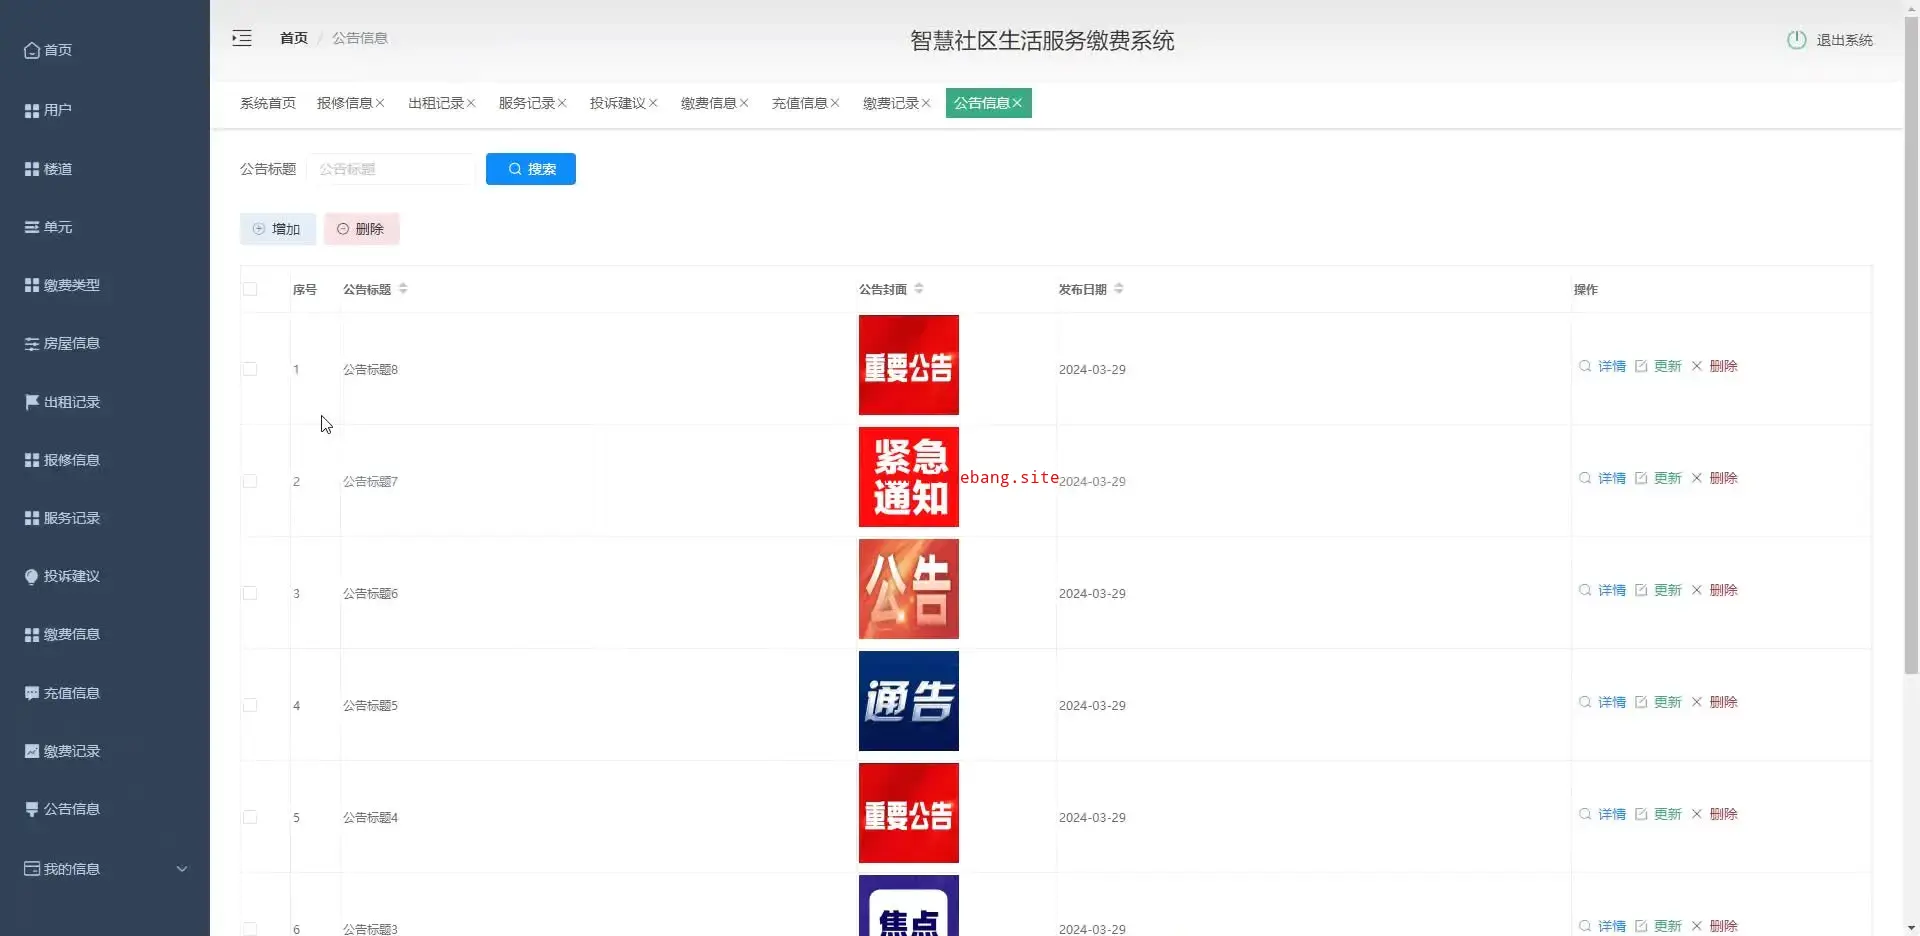The image size is (1920, 936).
Task: Click the 增加 button to add announcement
Action: pyautogui.click(x=278, y=229)
